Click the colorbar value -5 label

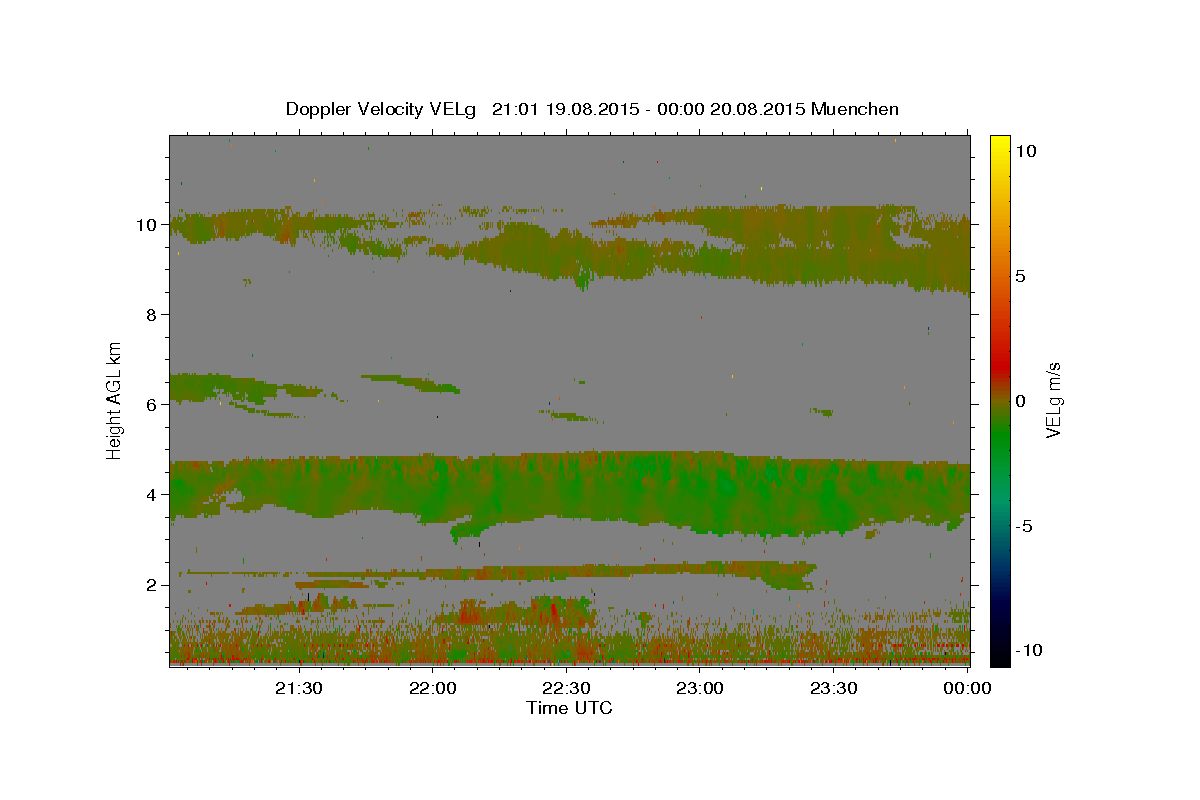point(1024,526)
